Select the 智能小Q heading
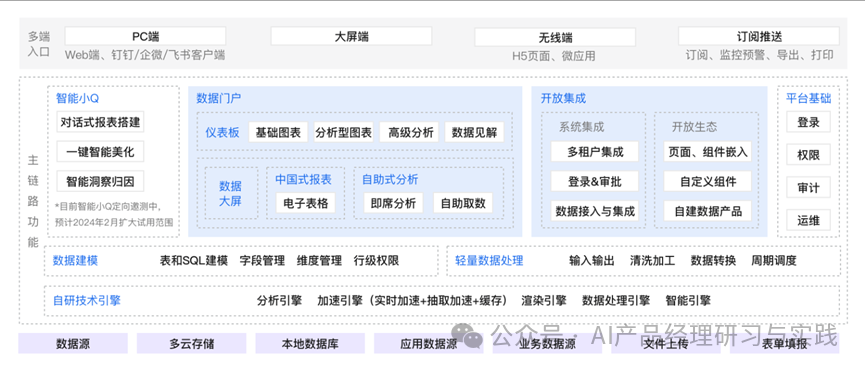The height and width of the screenshot is (370, 865). pos(77,98)
